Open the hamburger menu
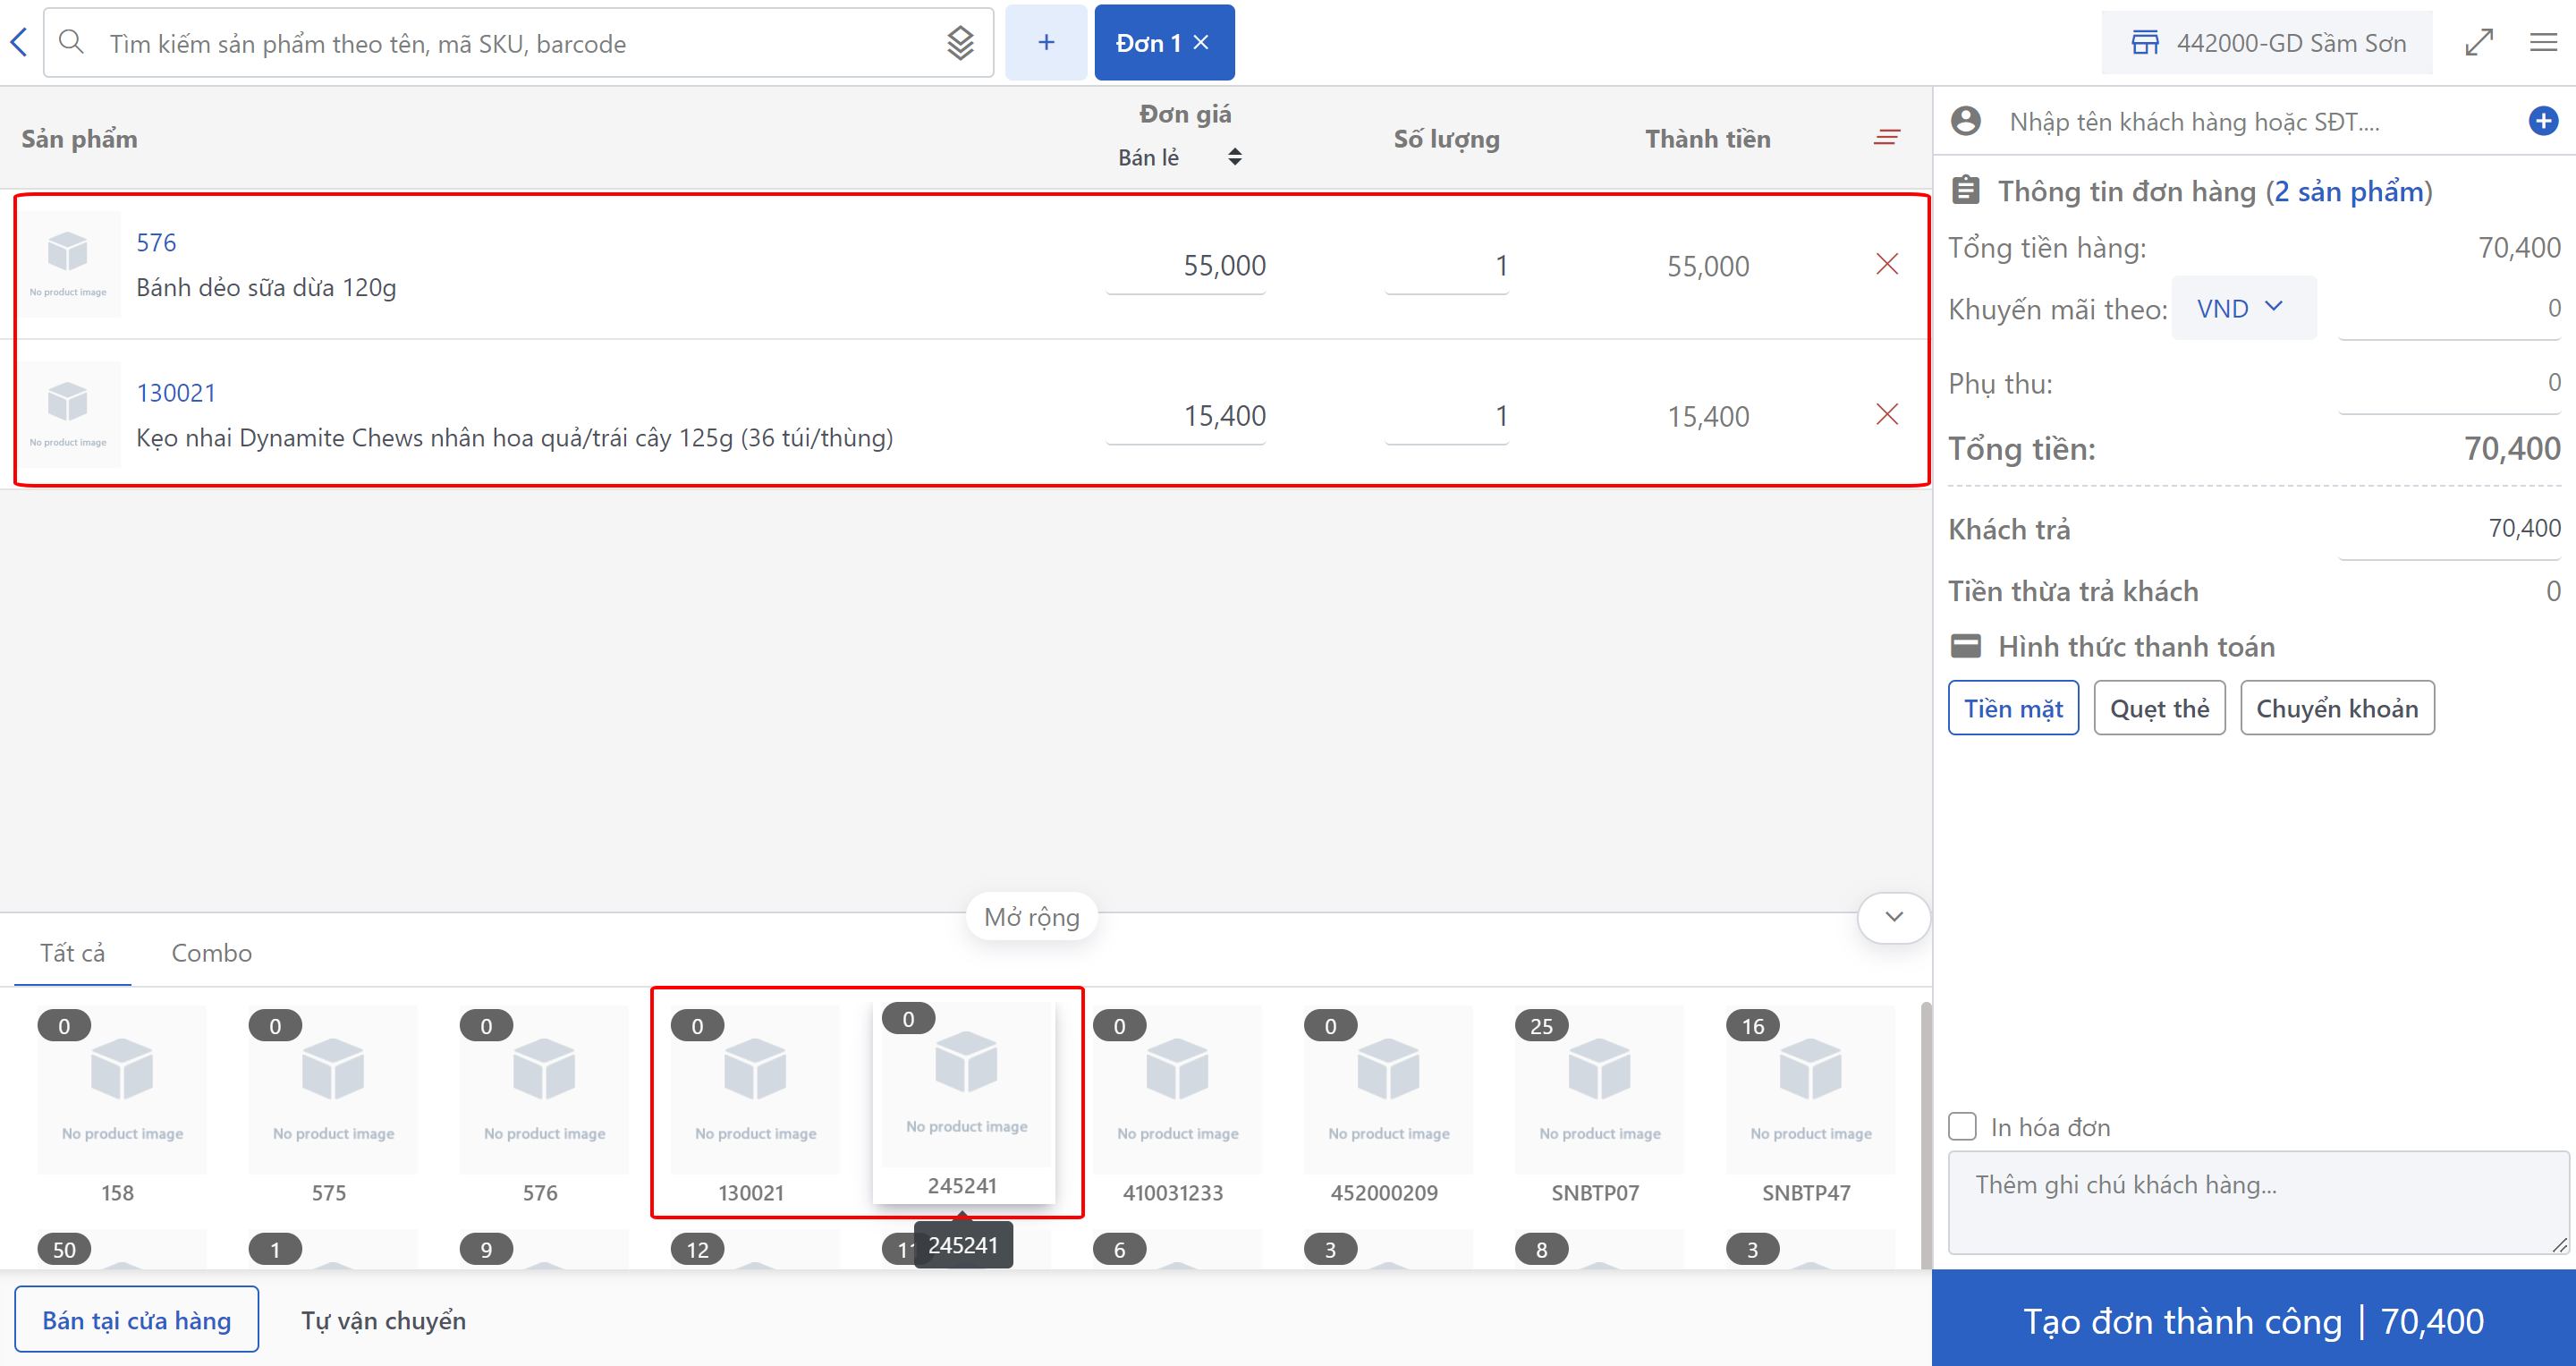 click(2542, 43)
